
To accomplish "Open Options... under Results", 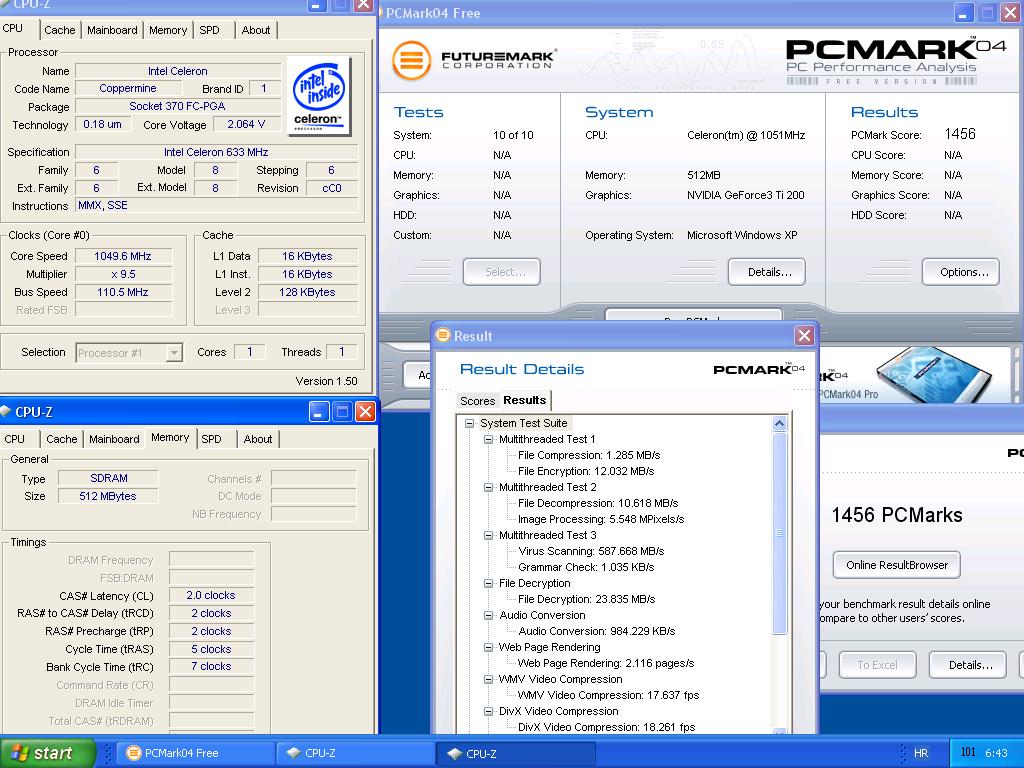I will tap(961, 272).
